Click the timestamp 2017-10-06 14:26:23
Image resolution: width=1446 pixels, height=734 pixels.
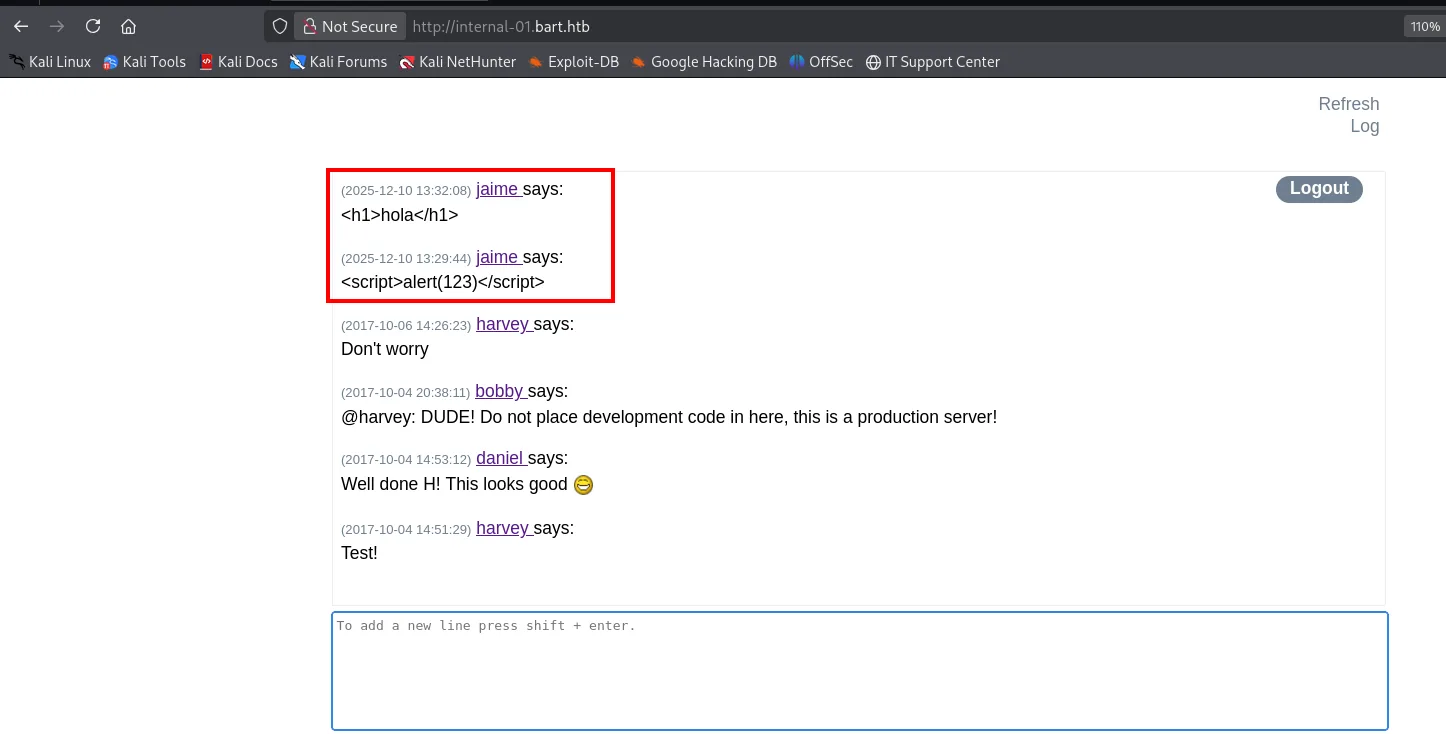(406, 325)
